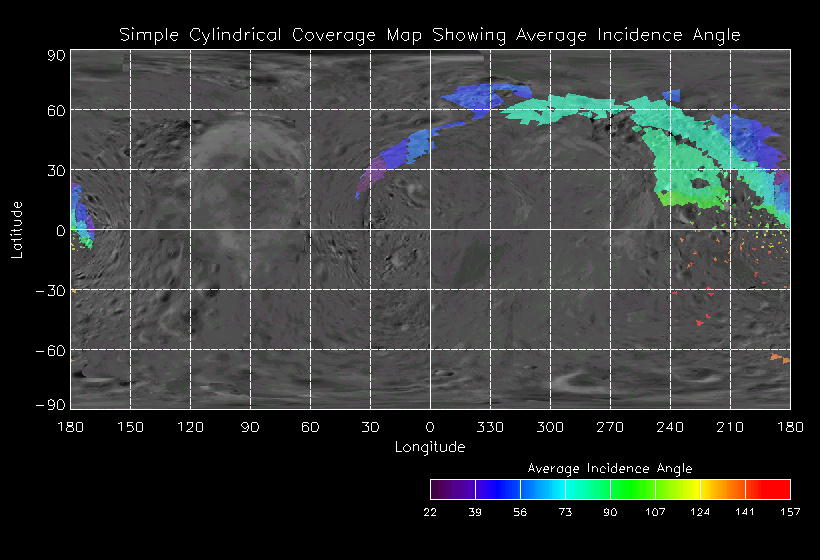Screen dimensions: 820x560
Task: Click the Longitude axis label
Action: (x=430, y=447)
